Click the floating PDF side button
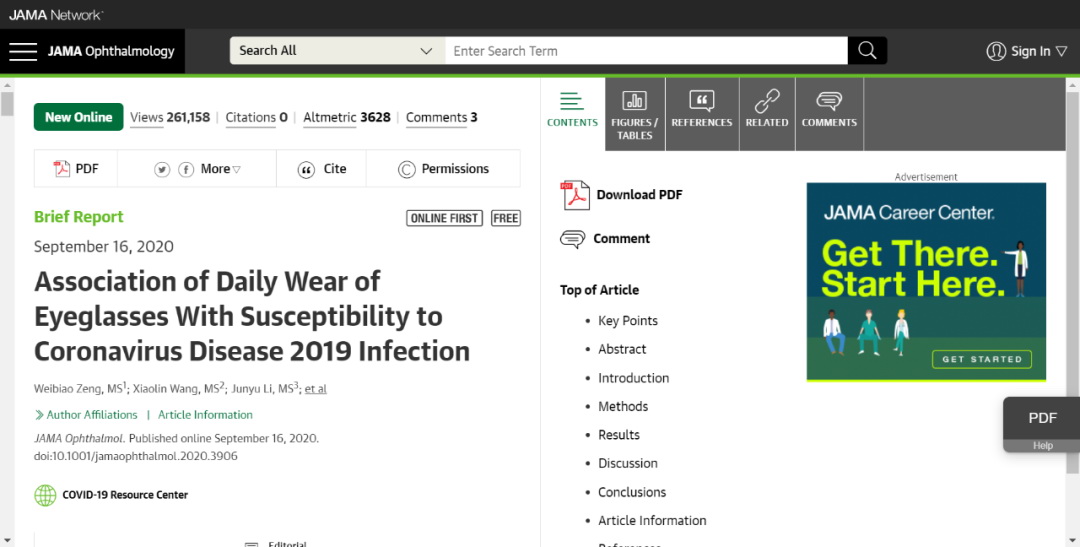1080x547 pixels. 1041,418
